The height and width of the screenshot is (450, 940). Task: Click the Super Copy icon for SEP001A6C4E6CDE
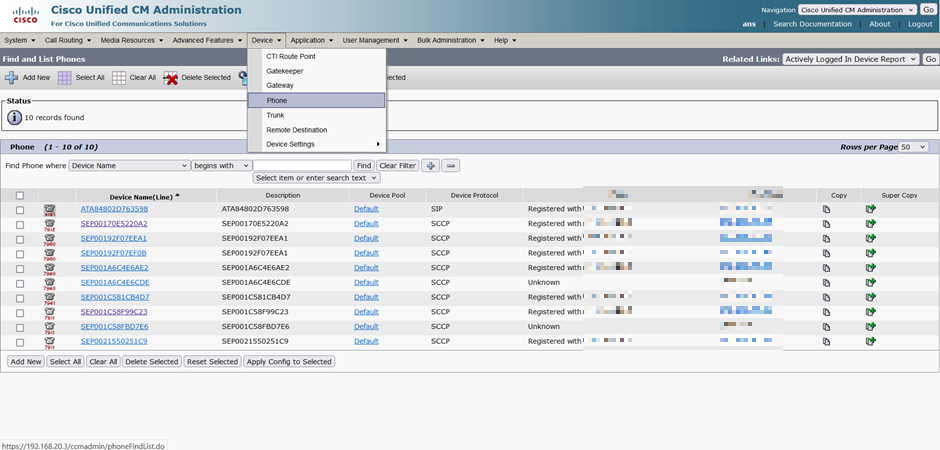click(x=870, y=282)
